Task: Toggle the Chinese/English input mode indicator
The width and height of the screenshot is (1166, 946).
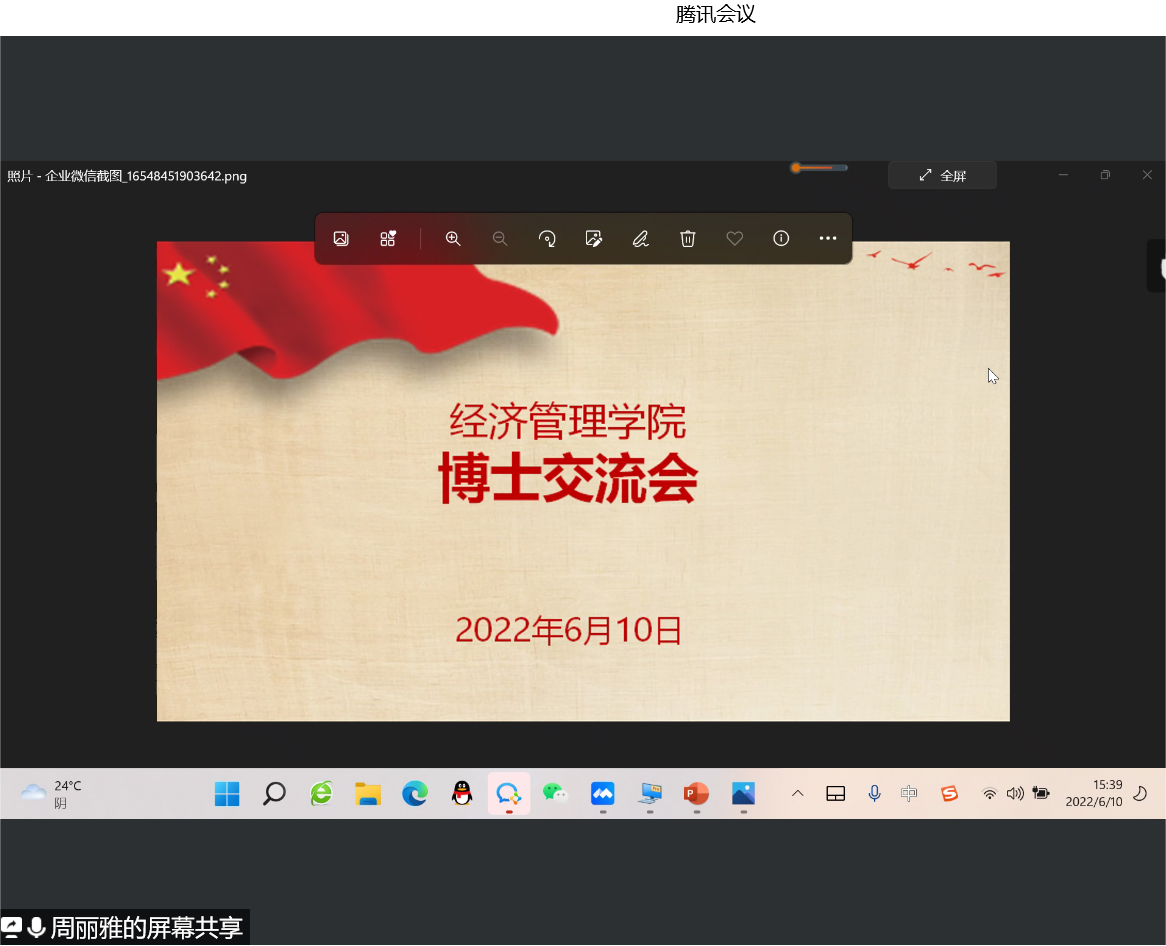Action: [x=909, y=794]
